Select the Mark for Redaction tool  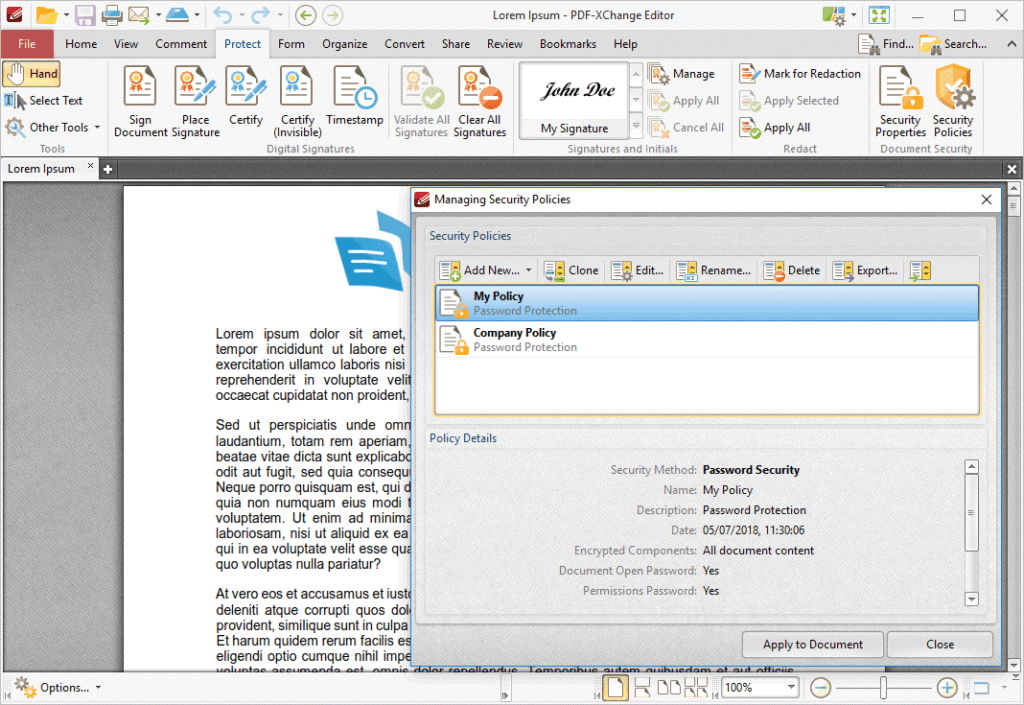tap(800, 73)
